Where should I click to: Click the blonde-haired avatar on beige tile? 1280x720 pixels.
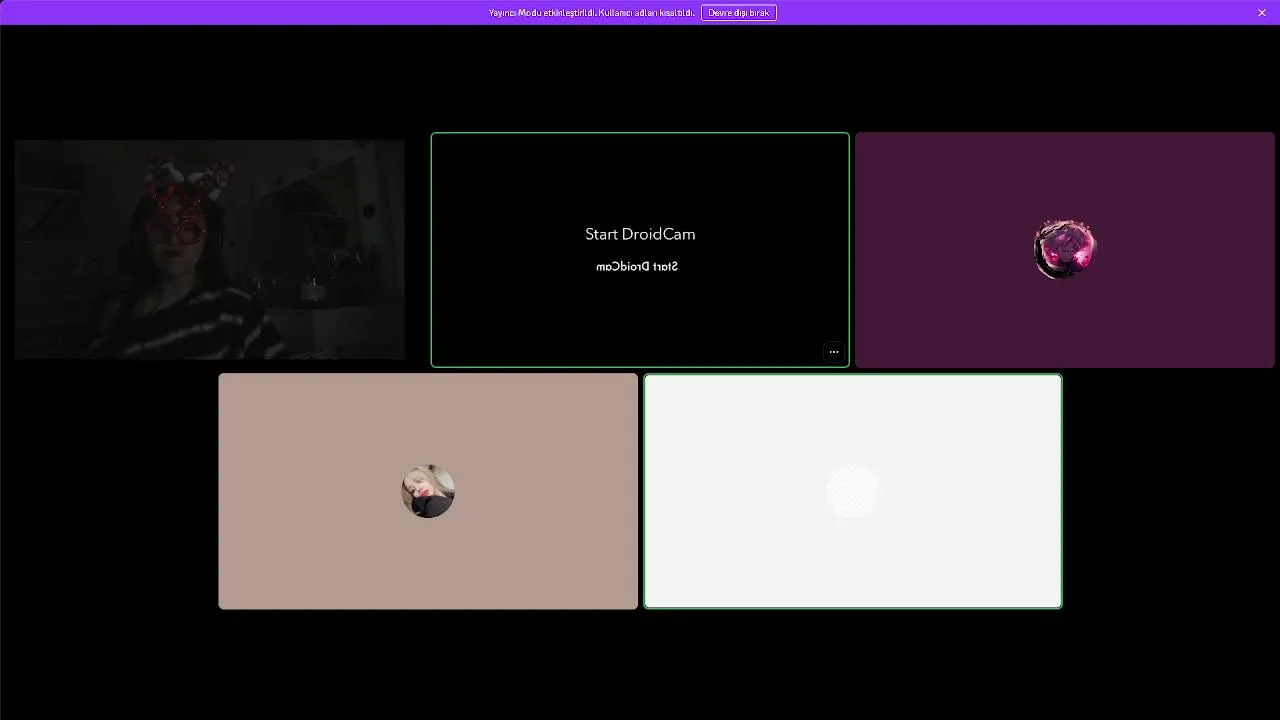(x=428, y=491)
